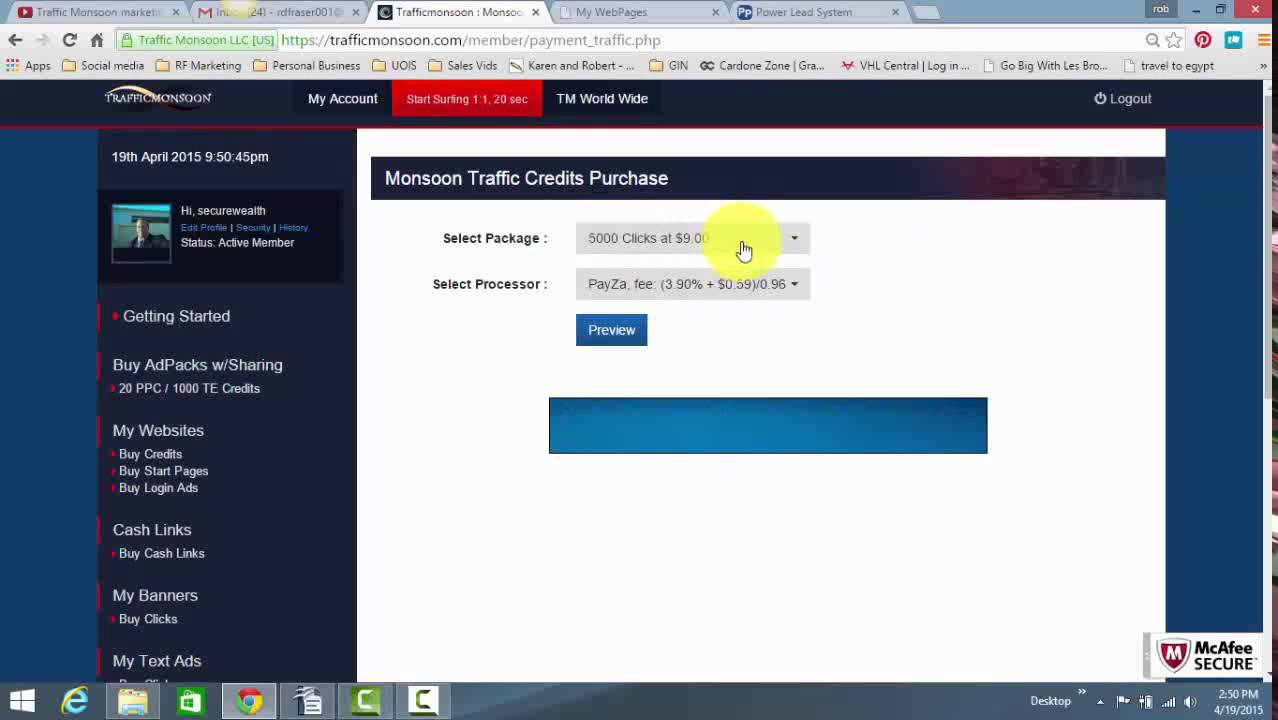
Task: Switch to Traffic Monsoon marketing YouTube tab
Action: (x=98, y=12)
